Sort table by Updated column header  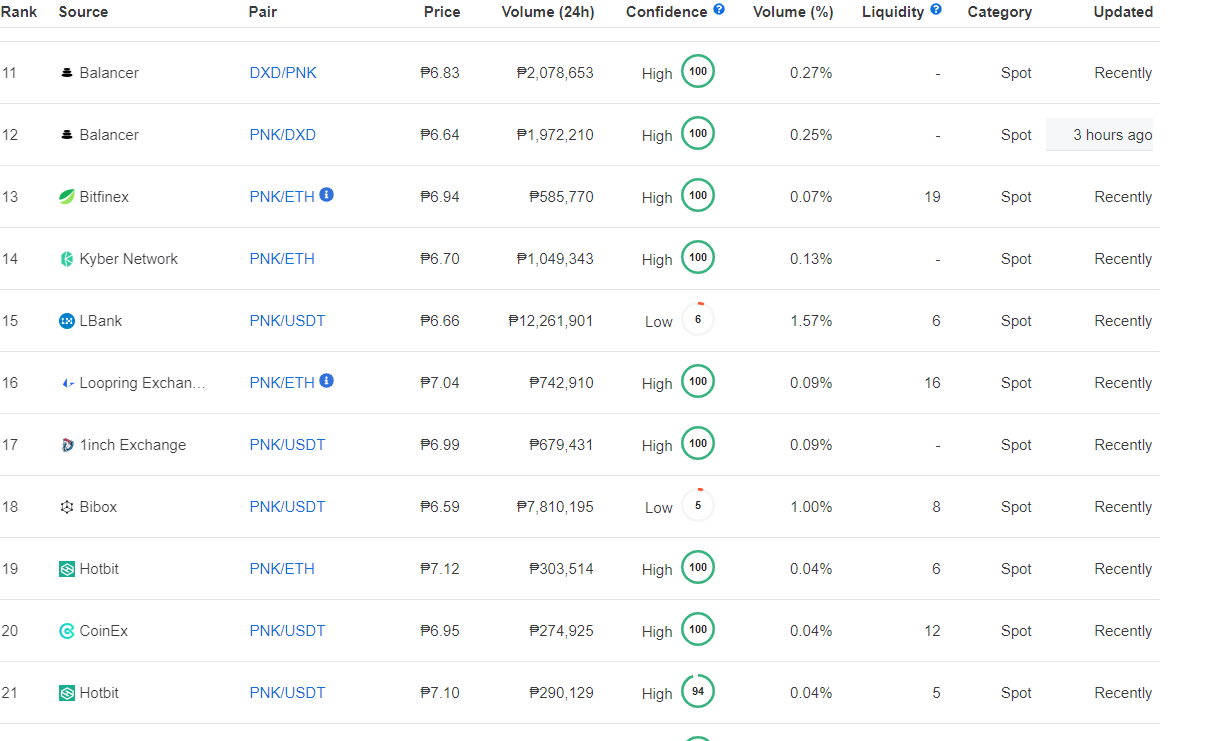point(1123,12)
